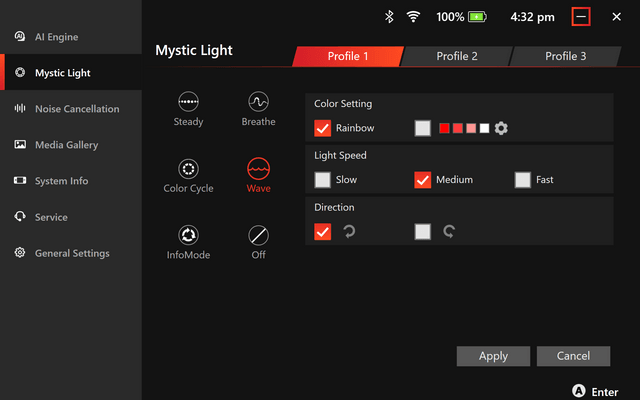Click the Wi-Fi status icon
The height and width of the screenshot is (400, 640).
[x=413, y=17]
